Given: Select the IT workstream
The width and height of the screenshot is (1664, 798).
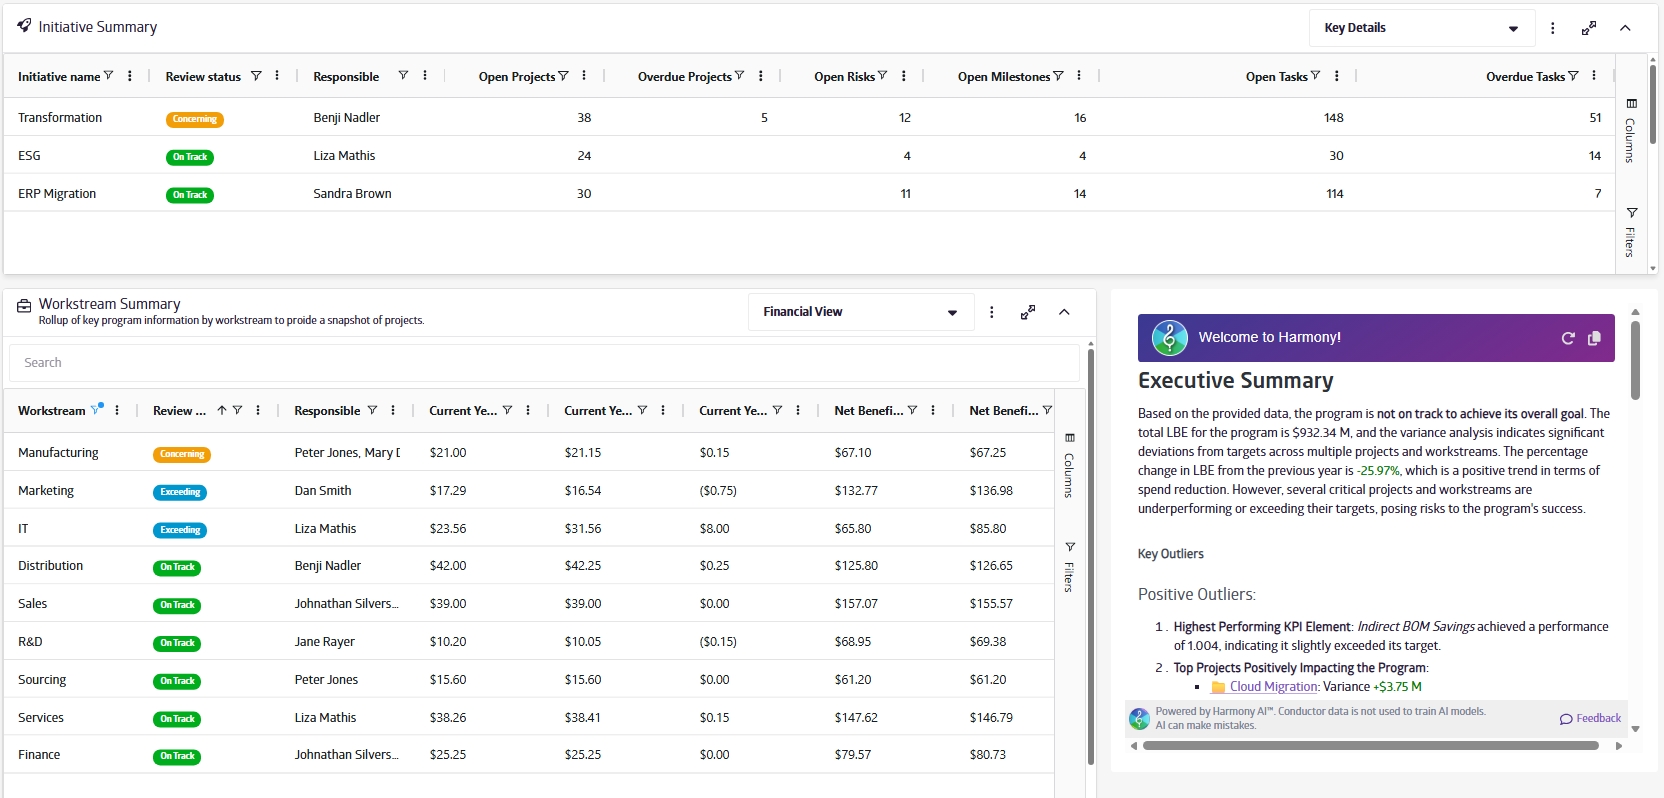Looking at the screenshot, I should 529,528.
